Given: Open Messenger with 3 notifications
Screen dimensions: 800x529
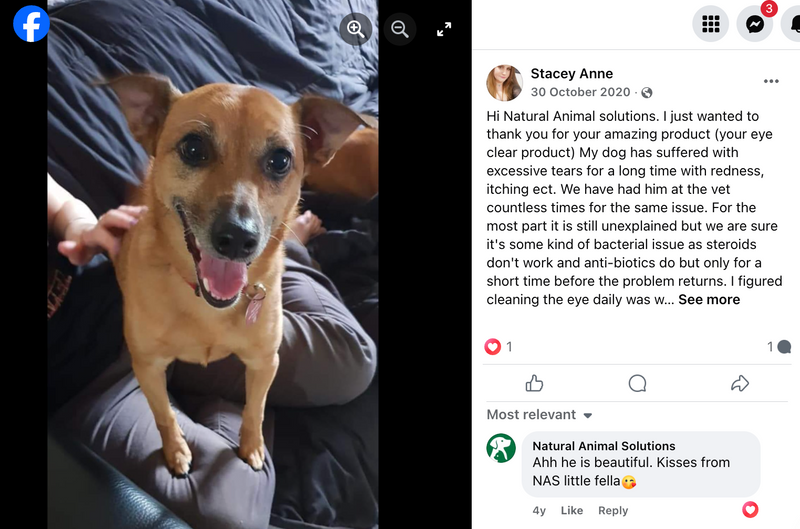Looking at the screenshot, I should click(x=755, y=24).
